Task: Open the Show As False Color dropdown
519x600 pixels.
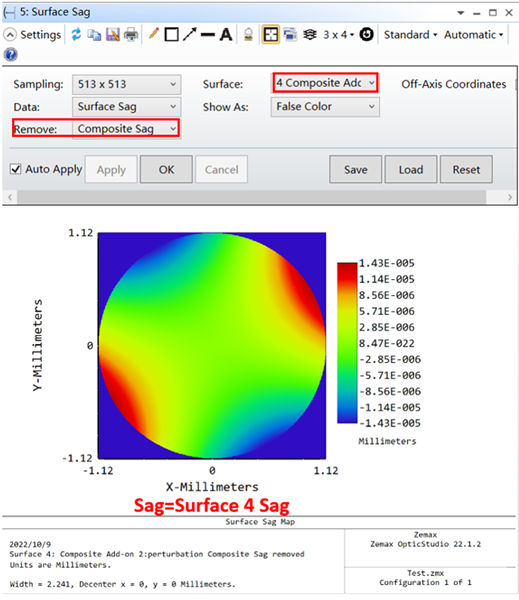Action: [325, 107]
